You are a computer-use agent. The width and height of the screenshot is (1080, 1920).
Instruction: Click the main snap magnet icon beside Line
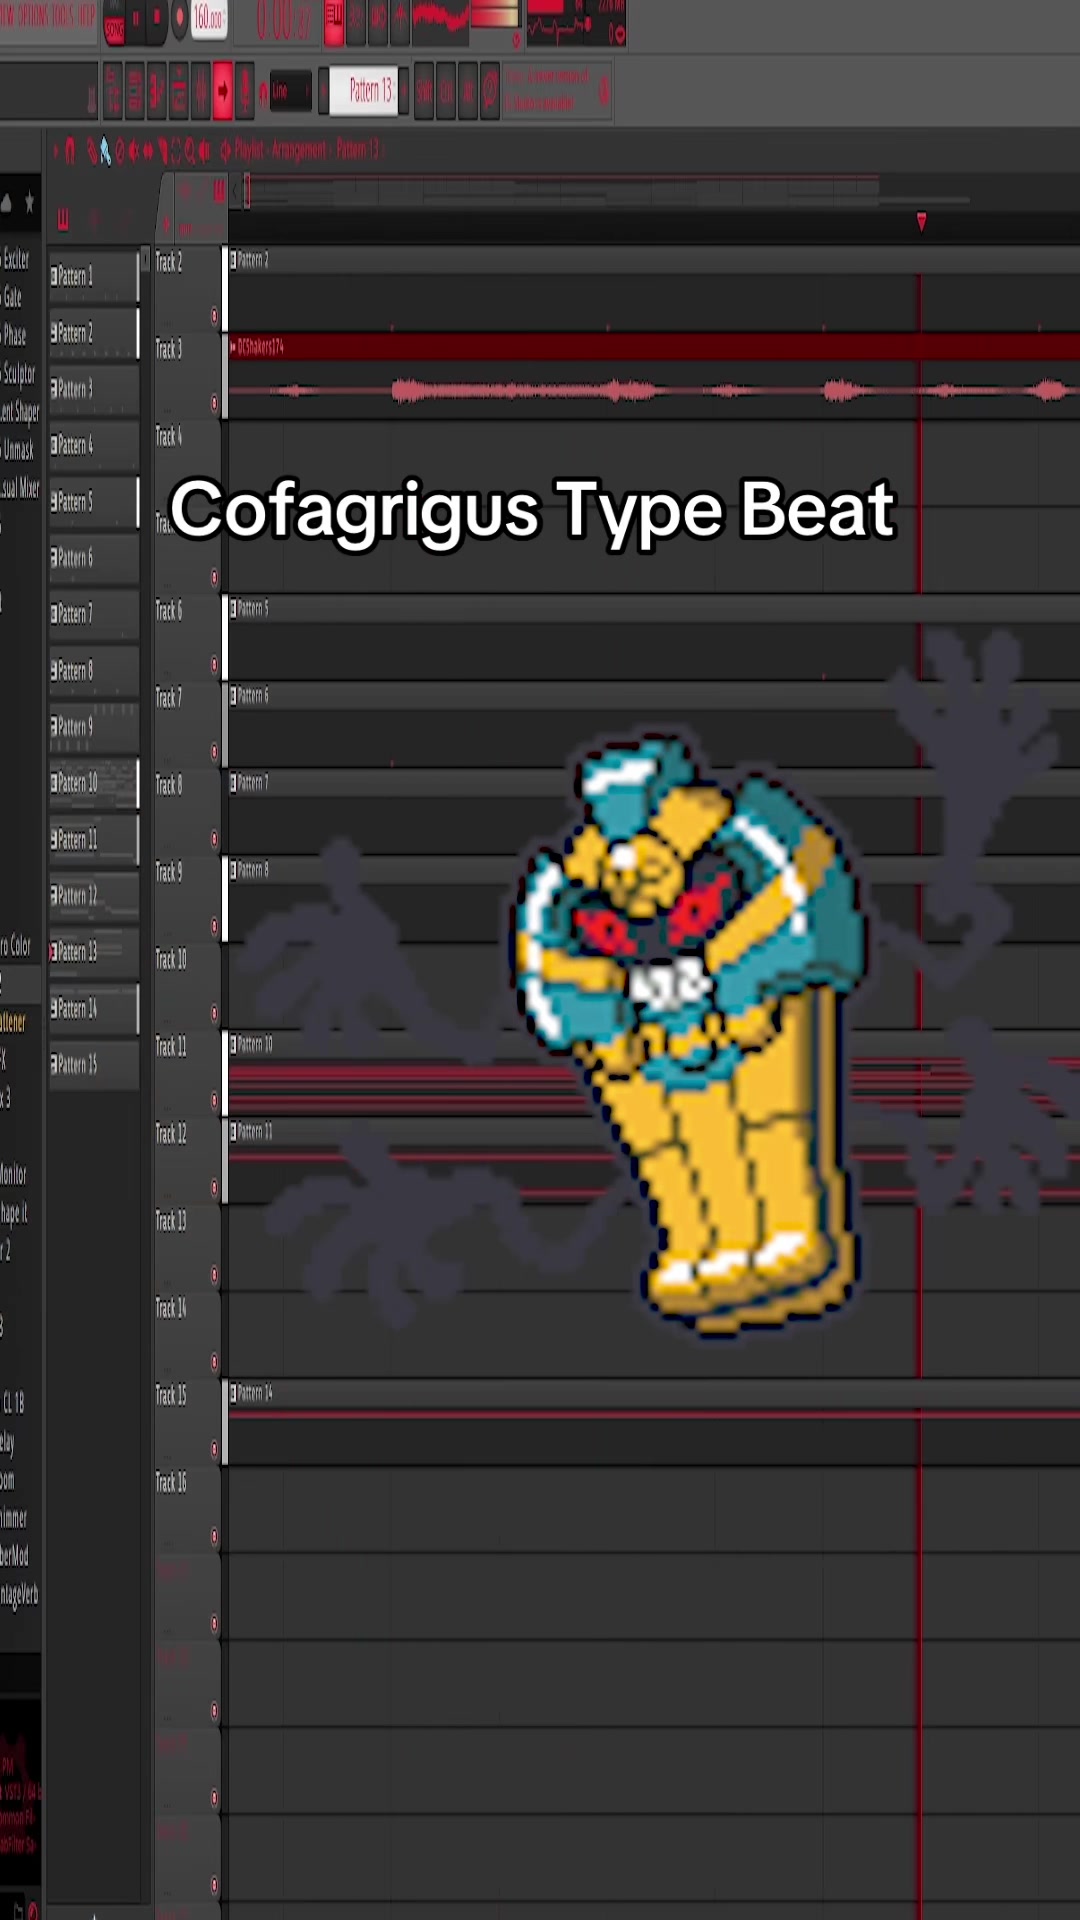[263, 94]
